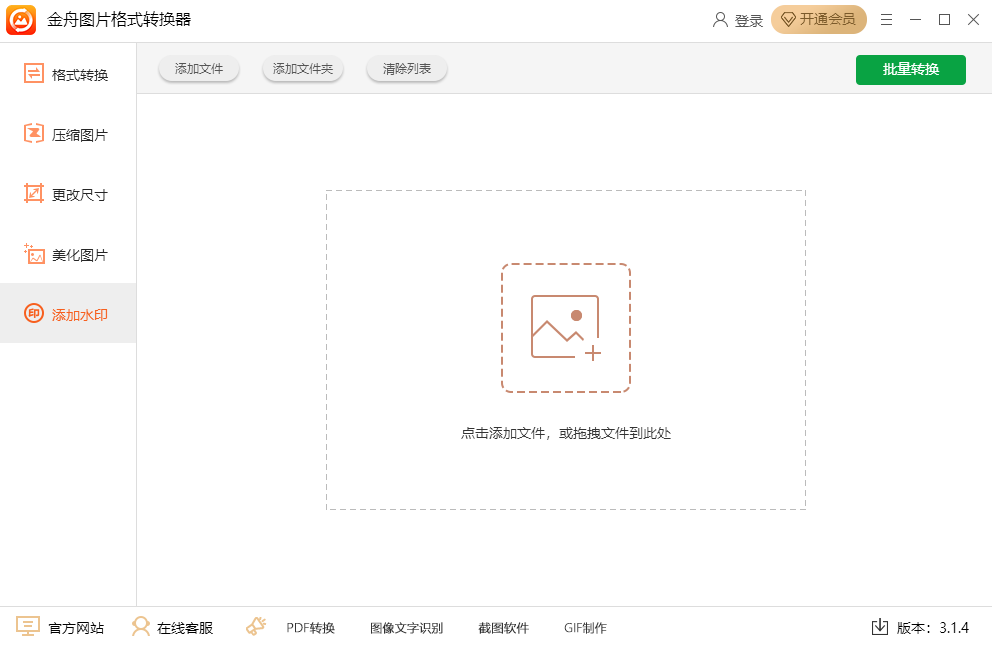Image resolution: width=992 pixels, height=646 pixels.
Task: Start the 批量转换 batch conversion
Action: [910, 69]
